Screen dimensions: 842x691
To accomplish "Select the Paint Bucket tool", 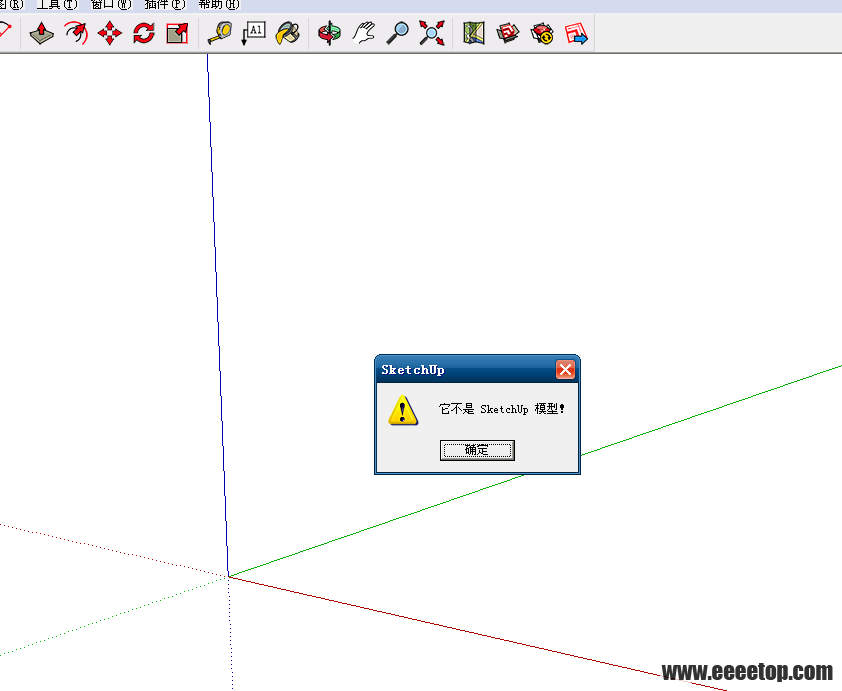I will click(x=288, y=33).
